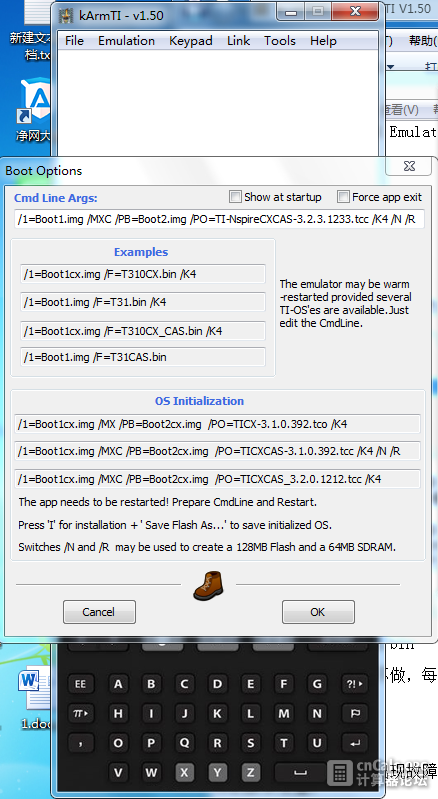Open the Tools menu

coord(280,41)
